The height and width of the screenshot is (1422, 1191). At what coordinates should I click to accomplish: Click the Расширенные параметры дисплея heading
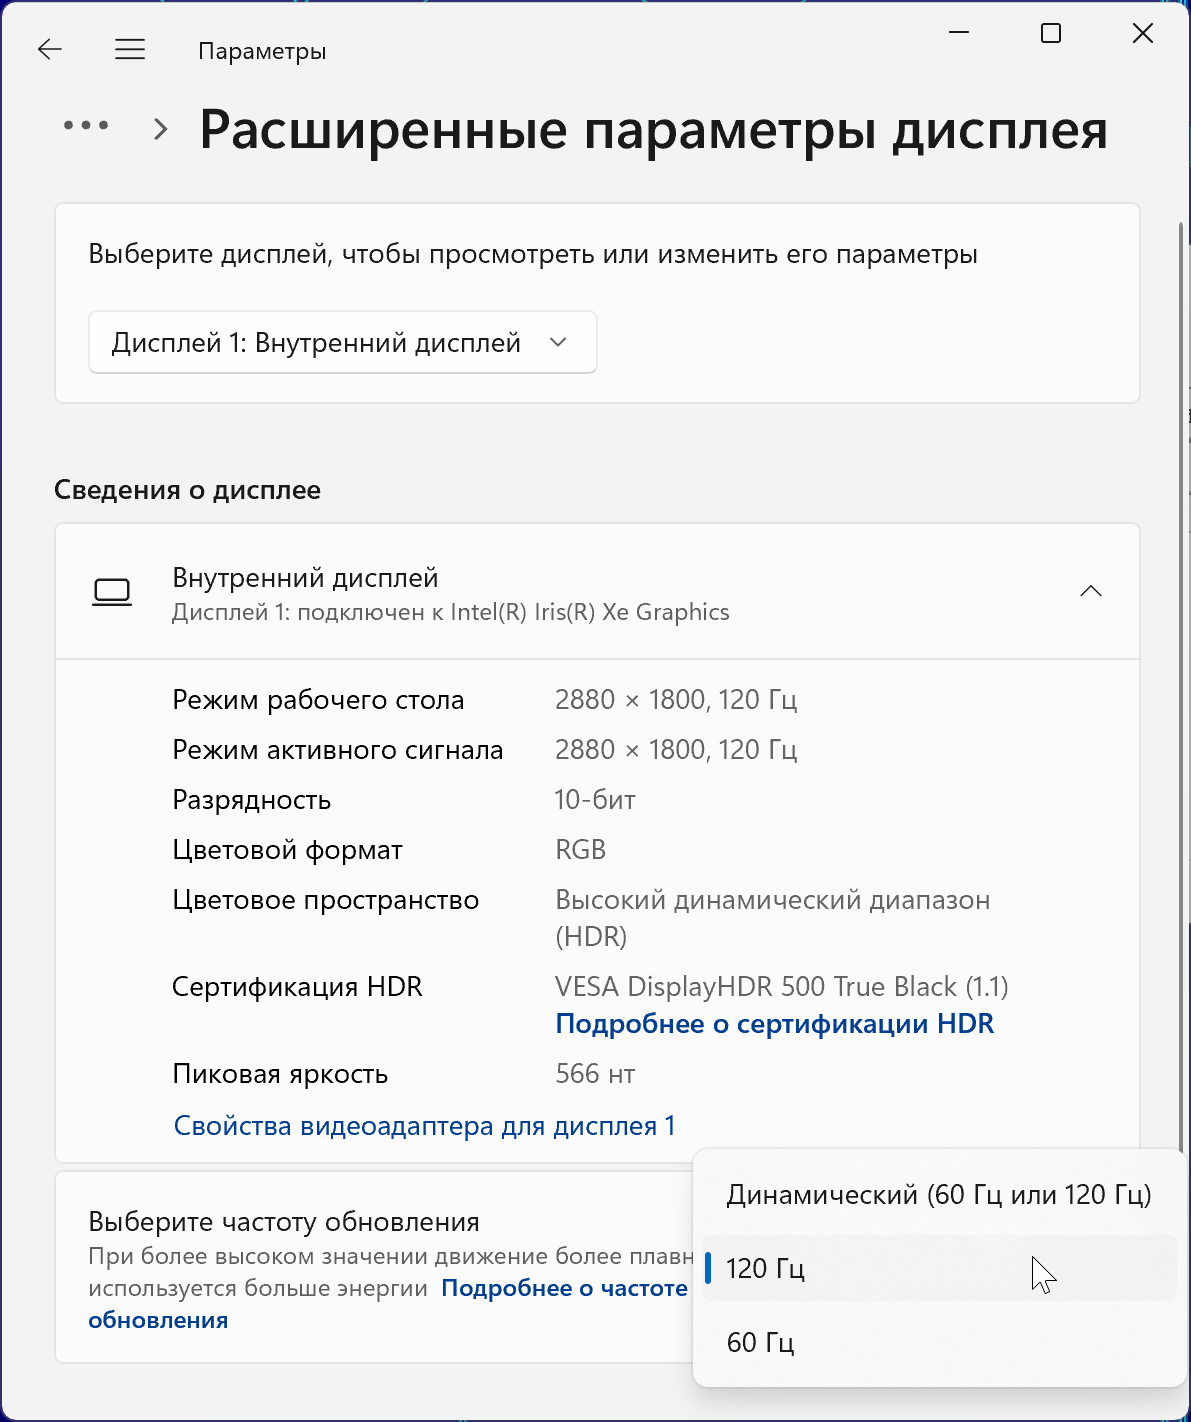653,130
